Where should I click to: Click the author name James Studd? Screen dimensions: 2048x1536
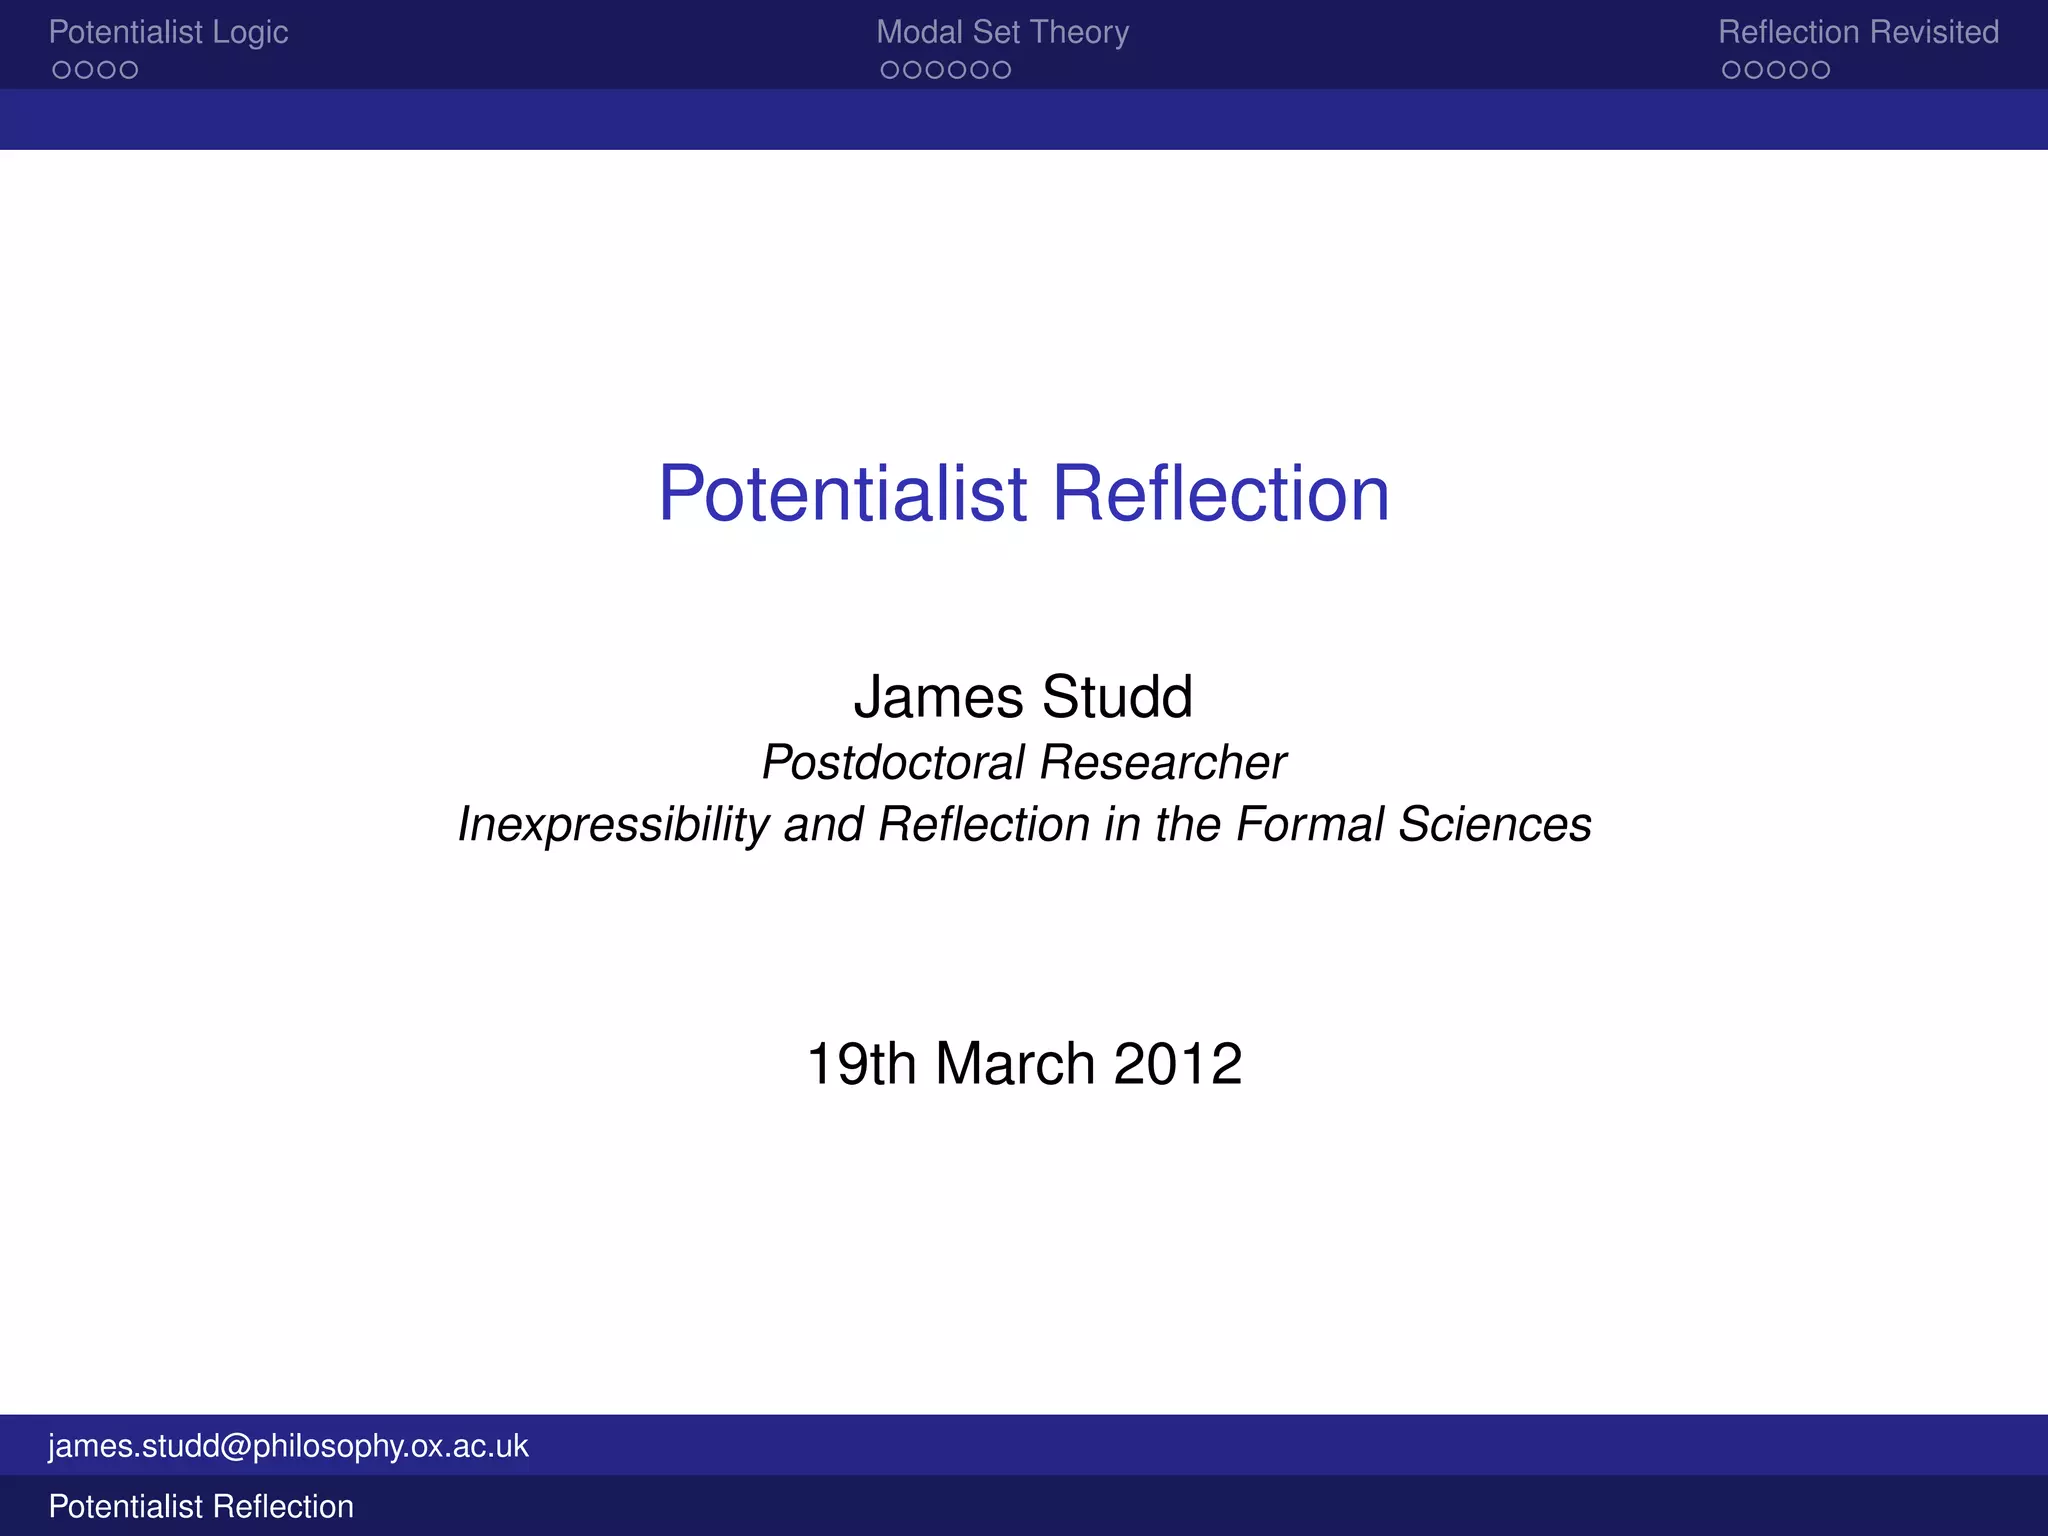pos(1023,696)
